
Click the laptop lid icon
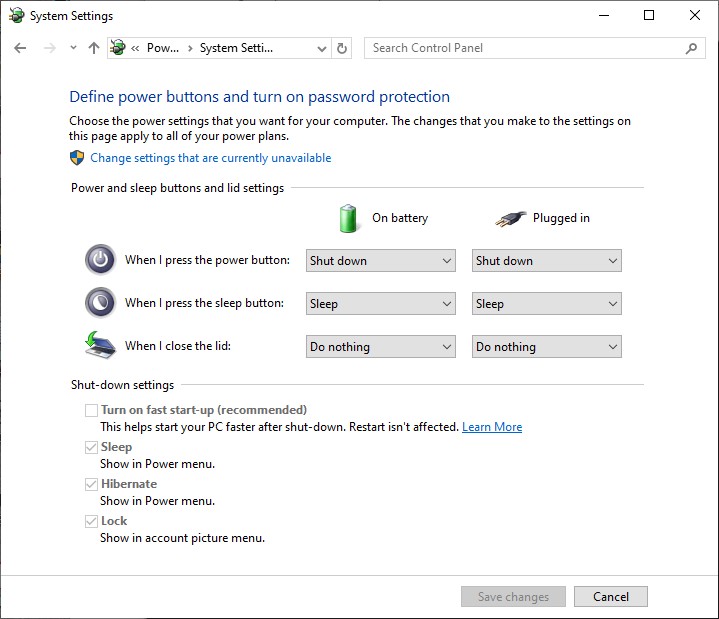(x=100, y=345)
